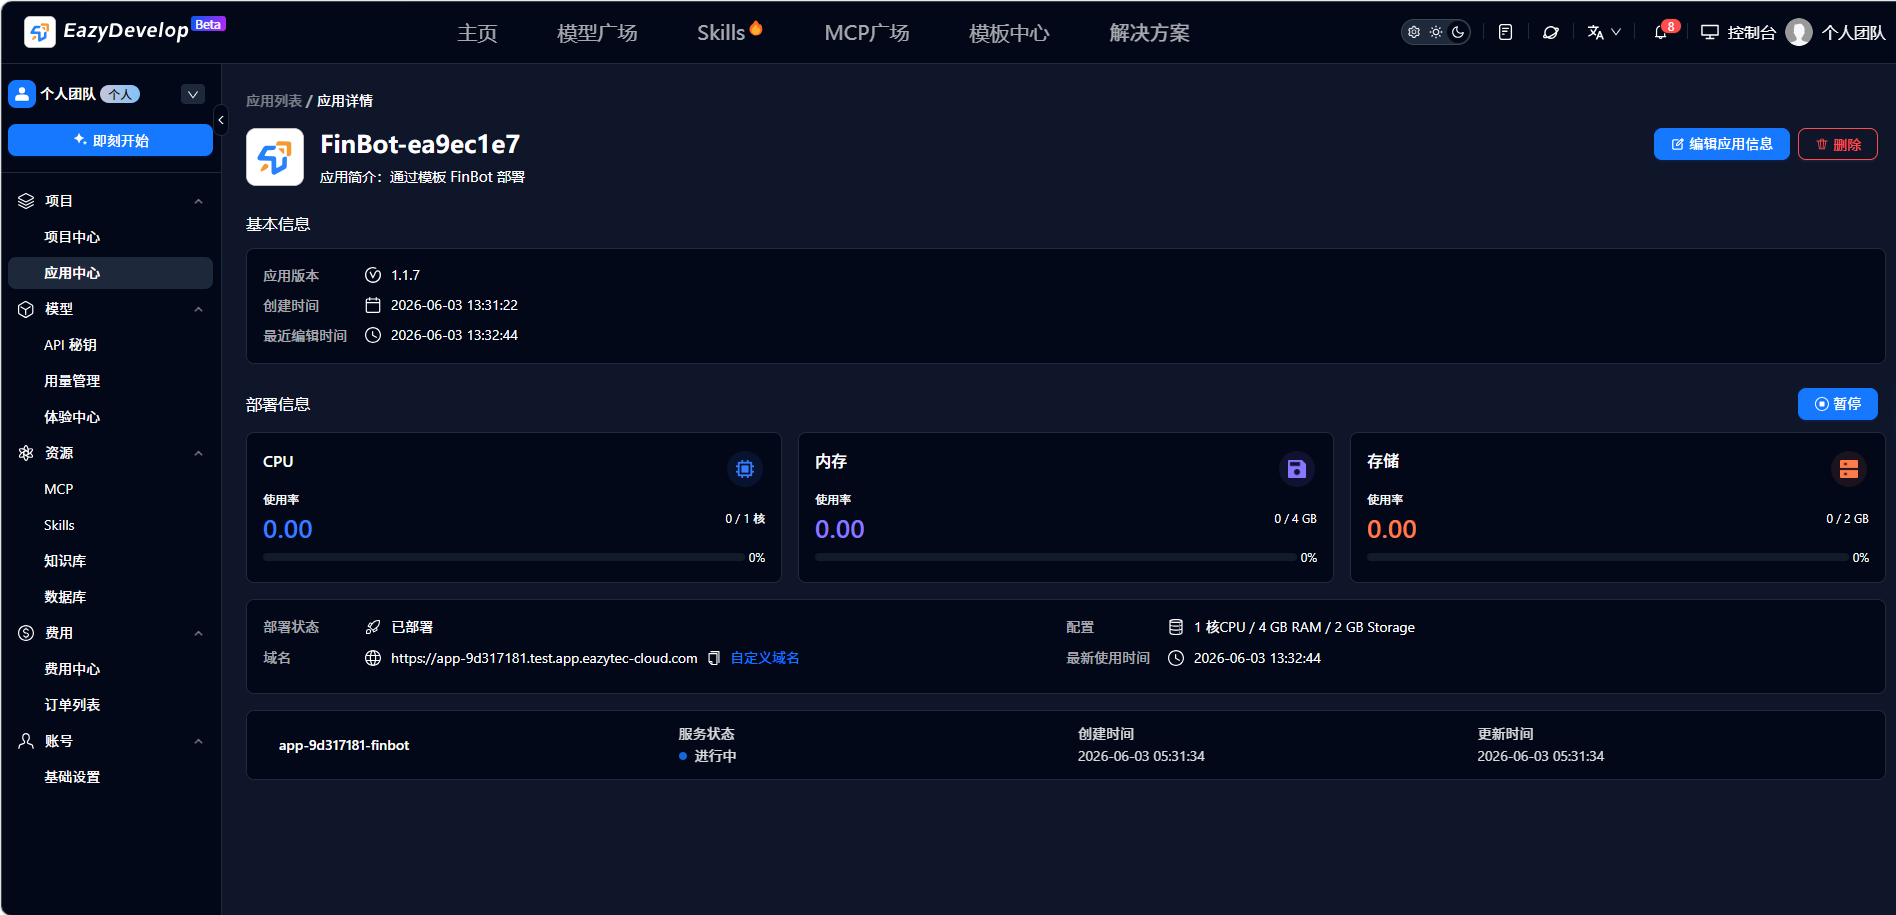This screenshot has height=915, width=1896.
Task: Collapse the 项目 sidebar section
Action: [x=198, y=201]
